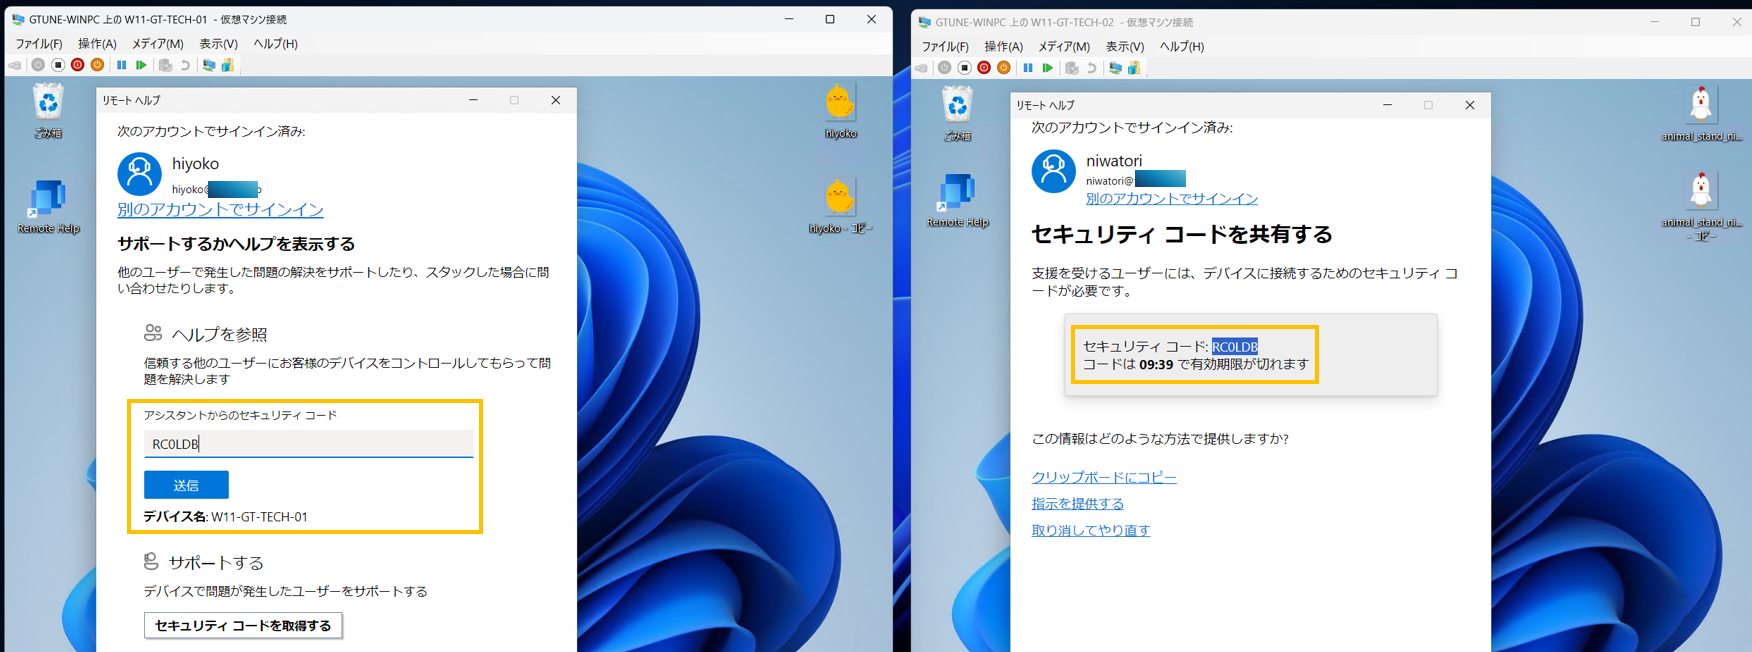Reset W11-GT-TECH-01 VM with green arrow icon

pos(141,65)
